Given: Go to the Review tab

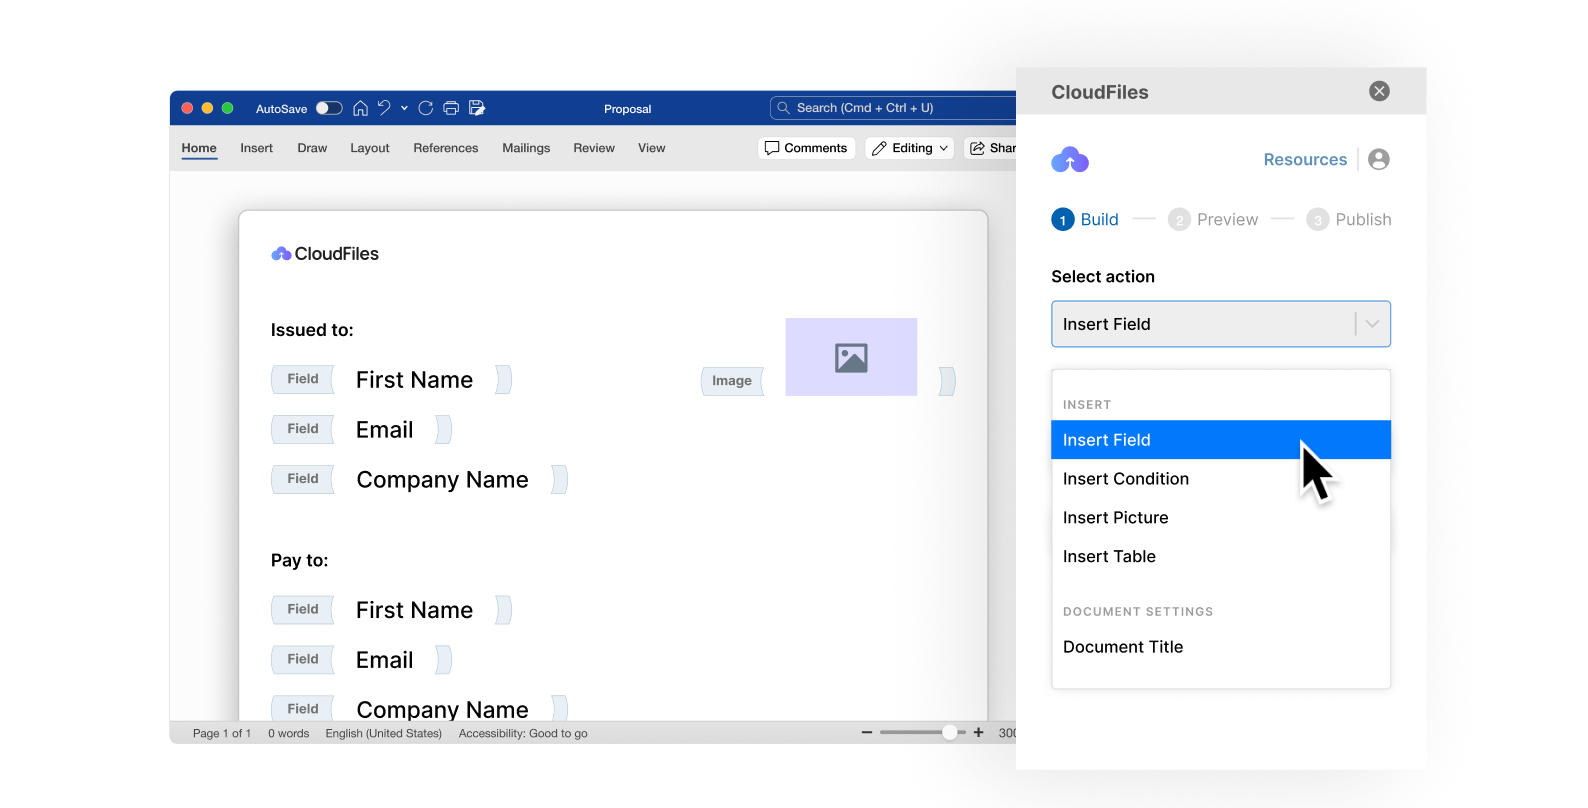Looking at the screenshot, I should tap(594, 148).
